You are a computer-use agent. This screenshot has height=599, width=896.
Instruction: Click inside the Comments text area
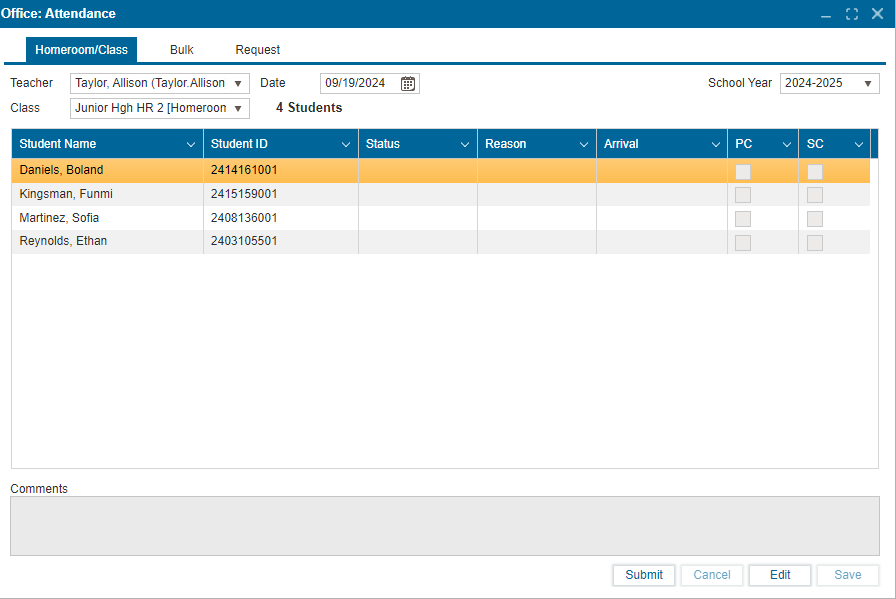(444, 526)
